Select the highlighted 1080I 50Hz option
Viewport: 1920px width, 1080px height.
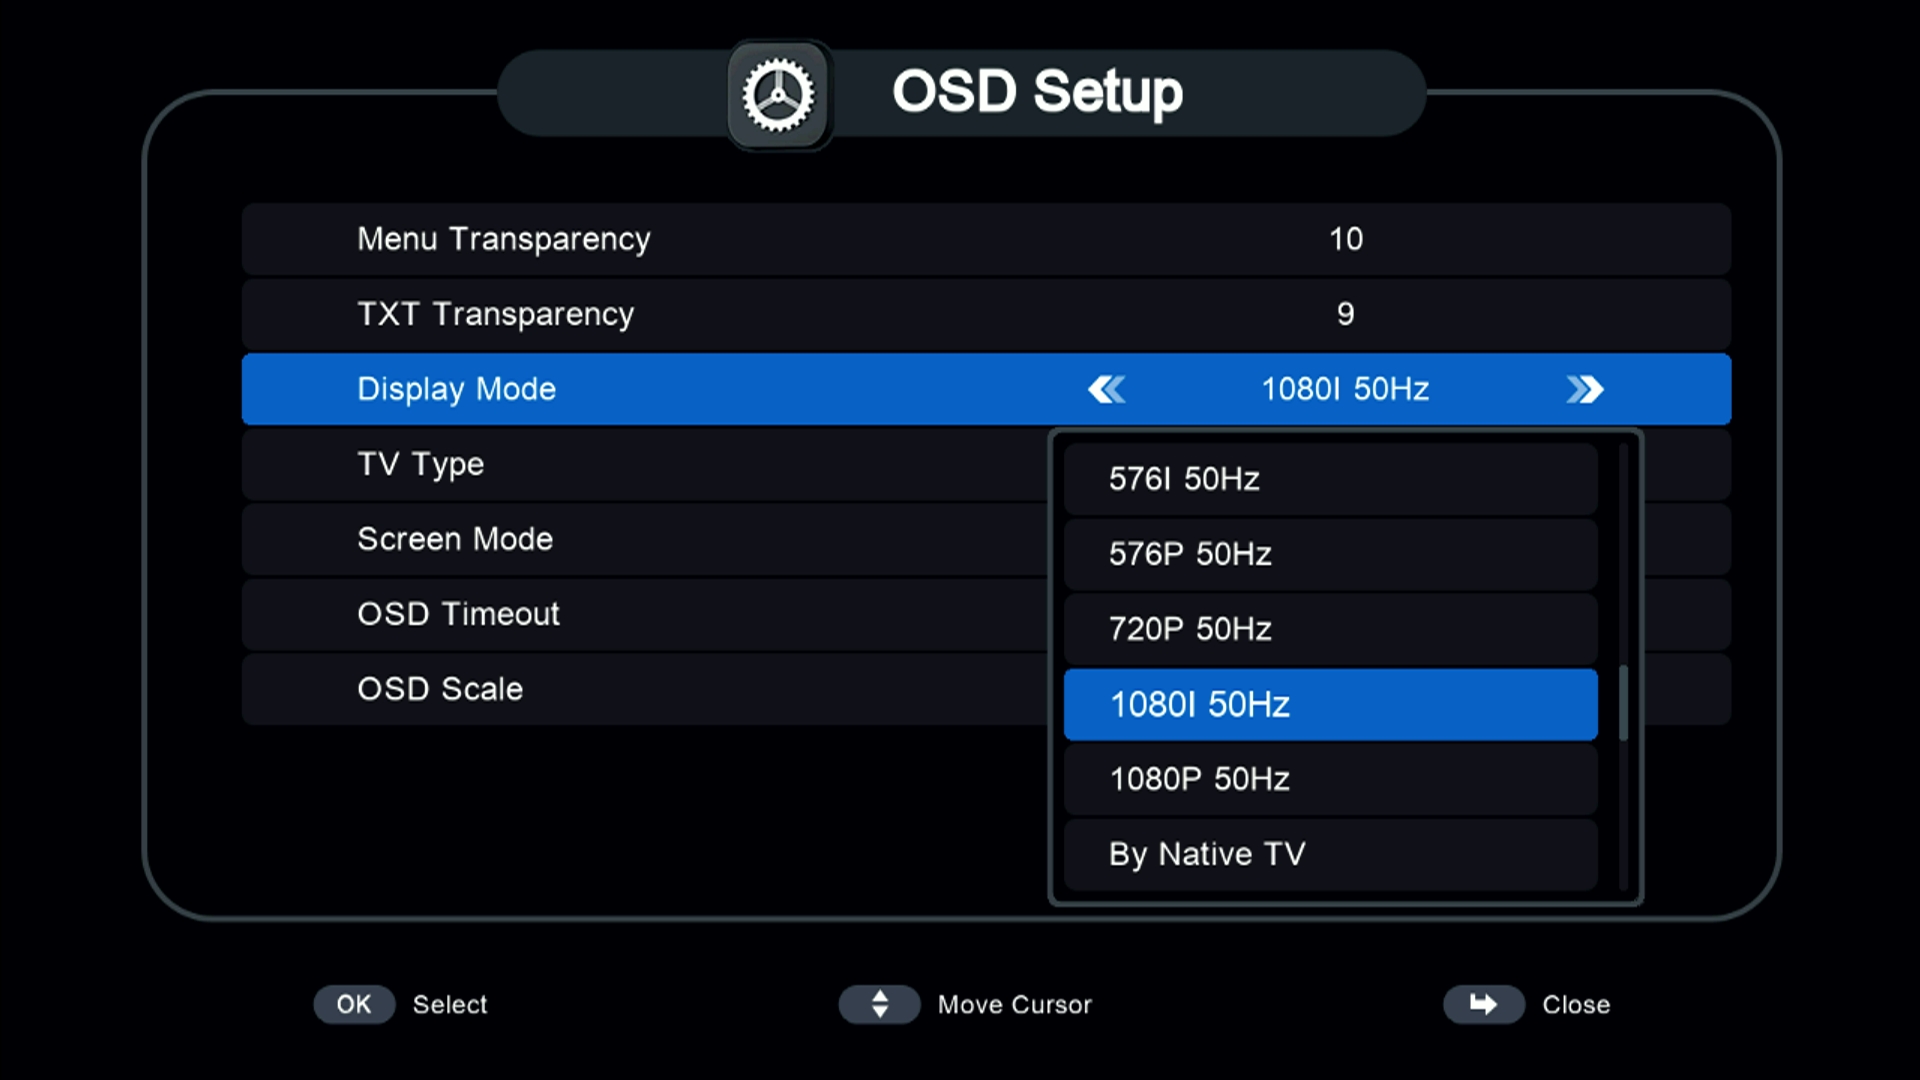(1330, 704)
